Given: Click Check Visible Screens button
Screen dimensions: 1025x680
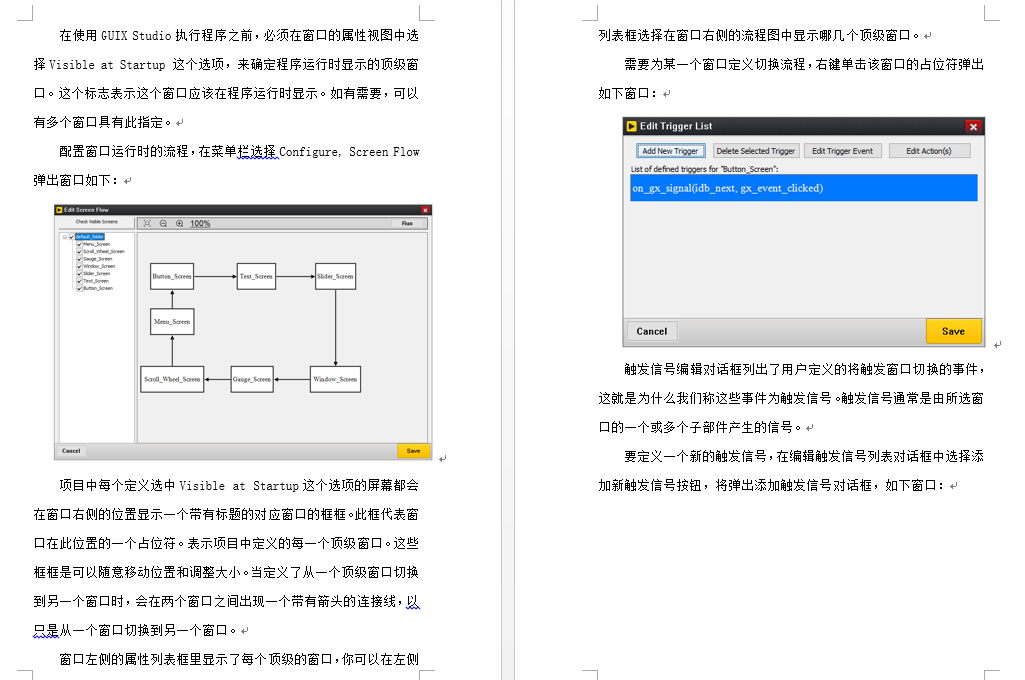Looking at the screenshot, I should point(97,222).
